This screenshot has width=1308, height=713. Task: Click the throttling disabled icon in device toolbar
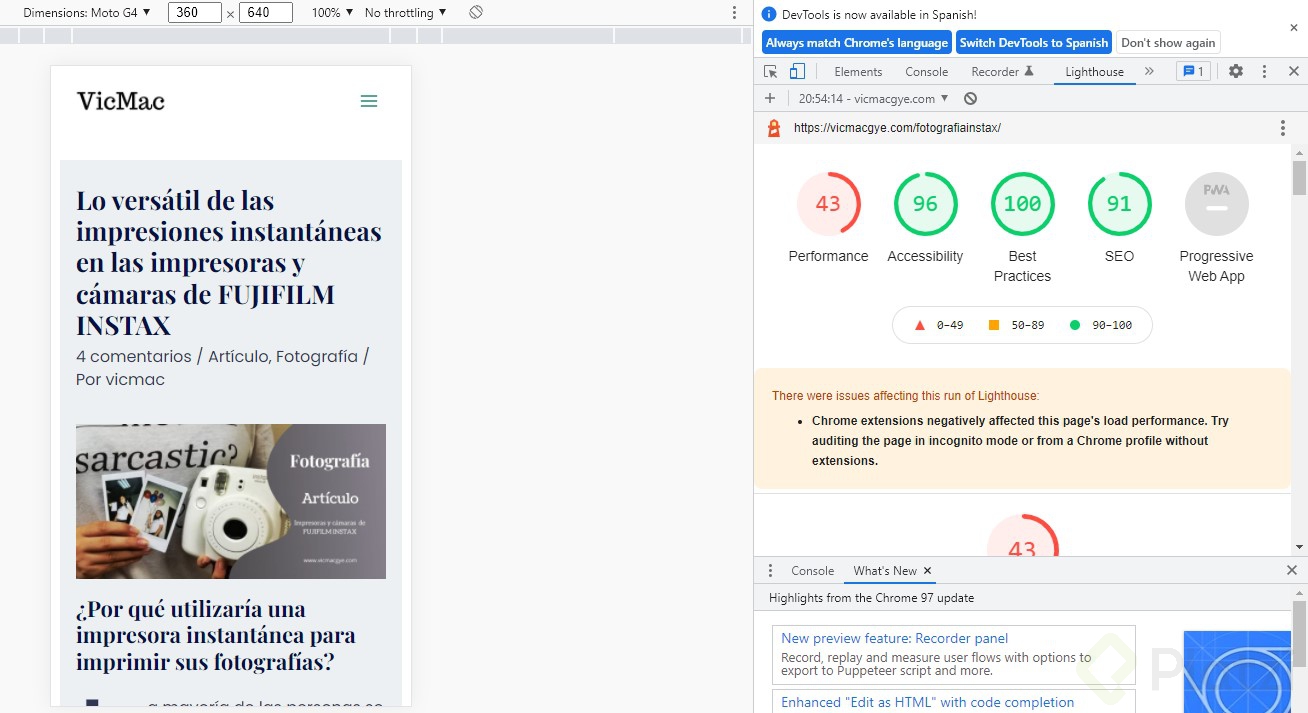point(476,12)
